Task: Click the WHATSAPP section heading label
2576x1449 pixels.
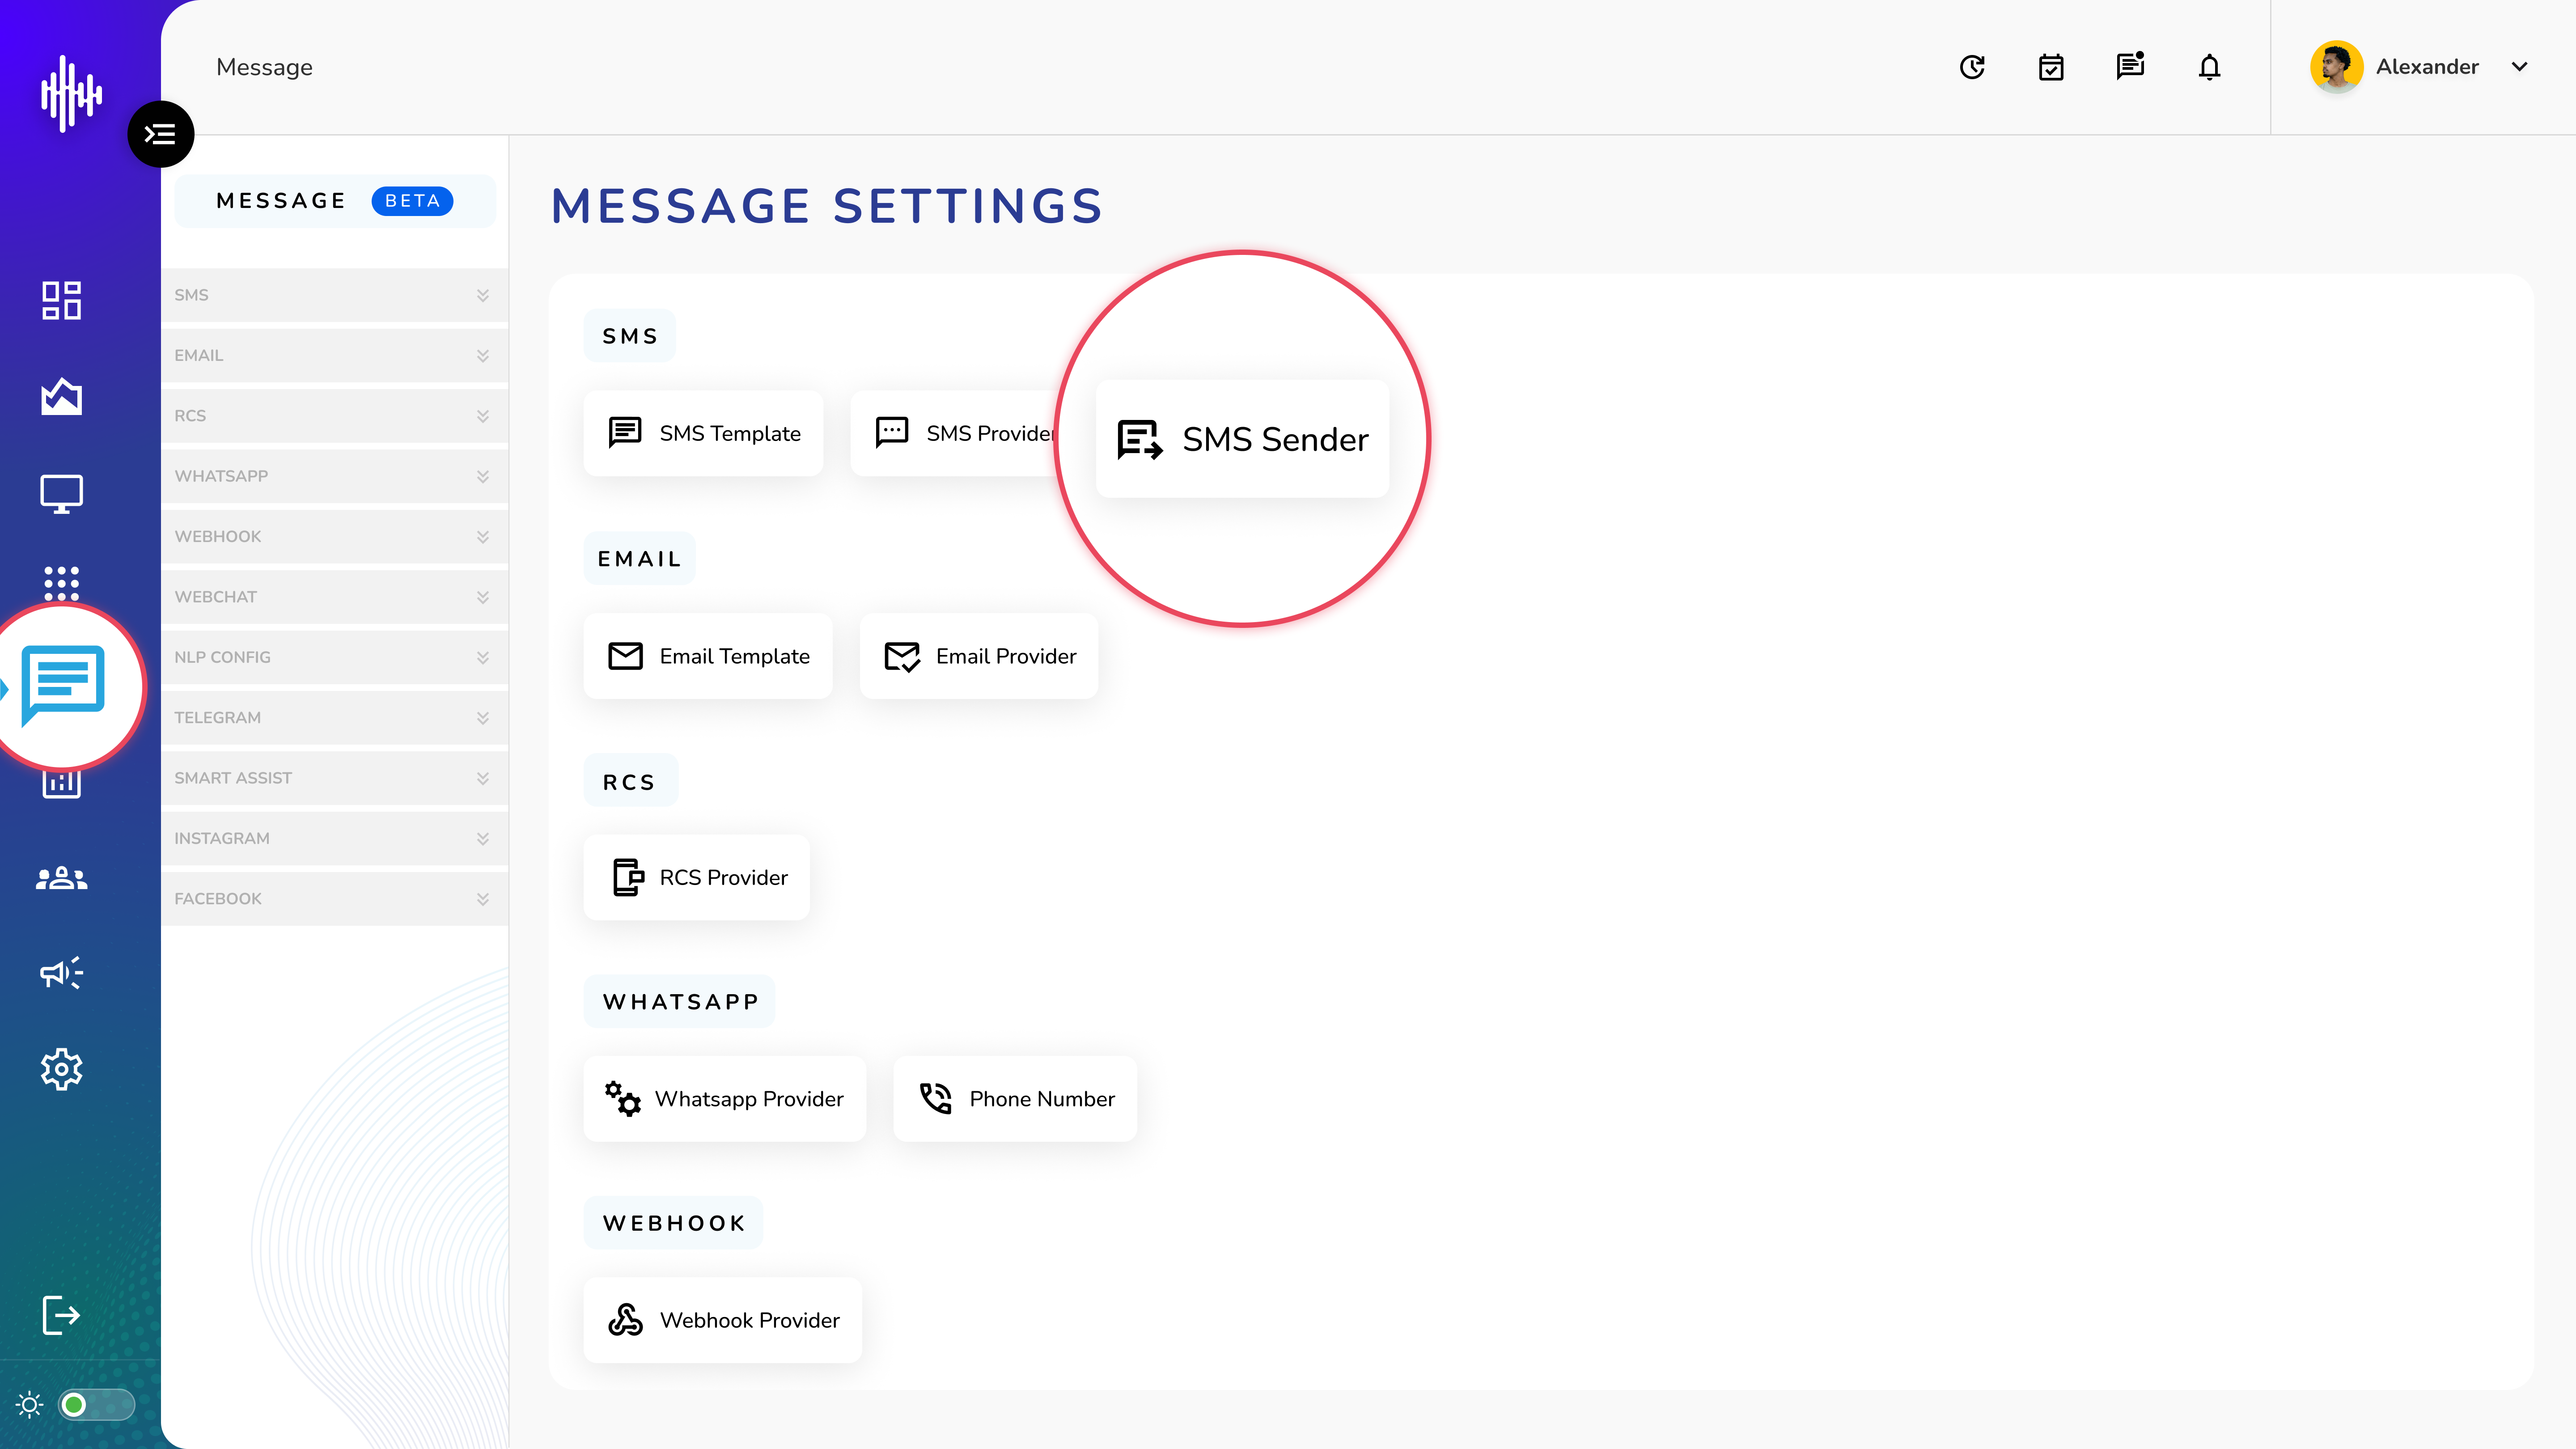Action: click(x=680, y=1002)
